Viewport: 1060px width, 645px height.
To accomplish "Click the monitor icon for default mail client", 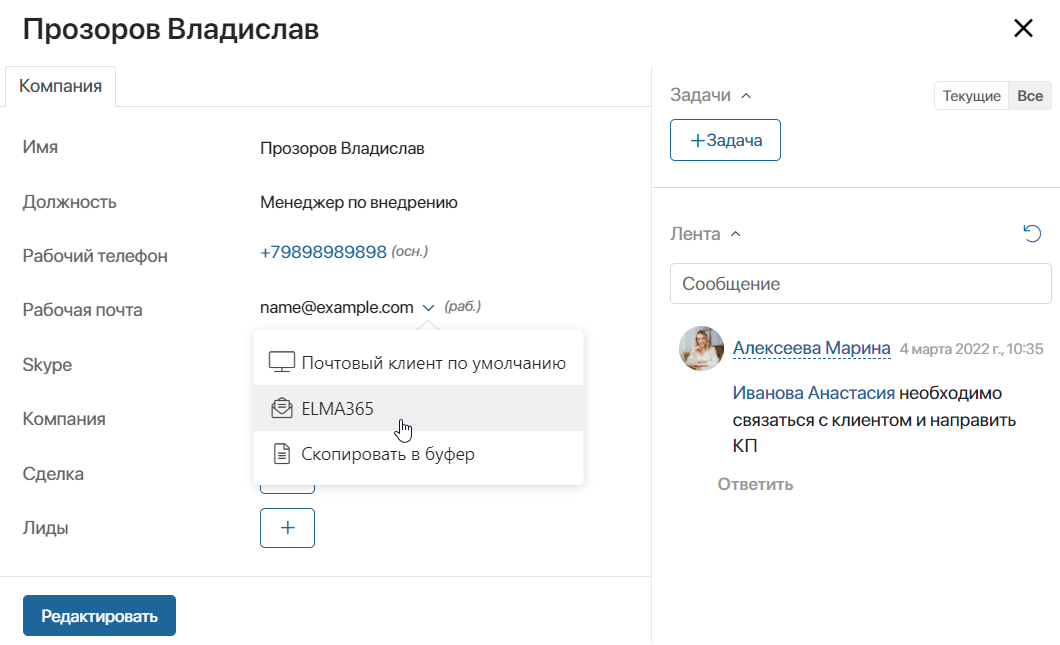I will (x=281, y=362).
